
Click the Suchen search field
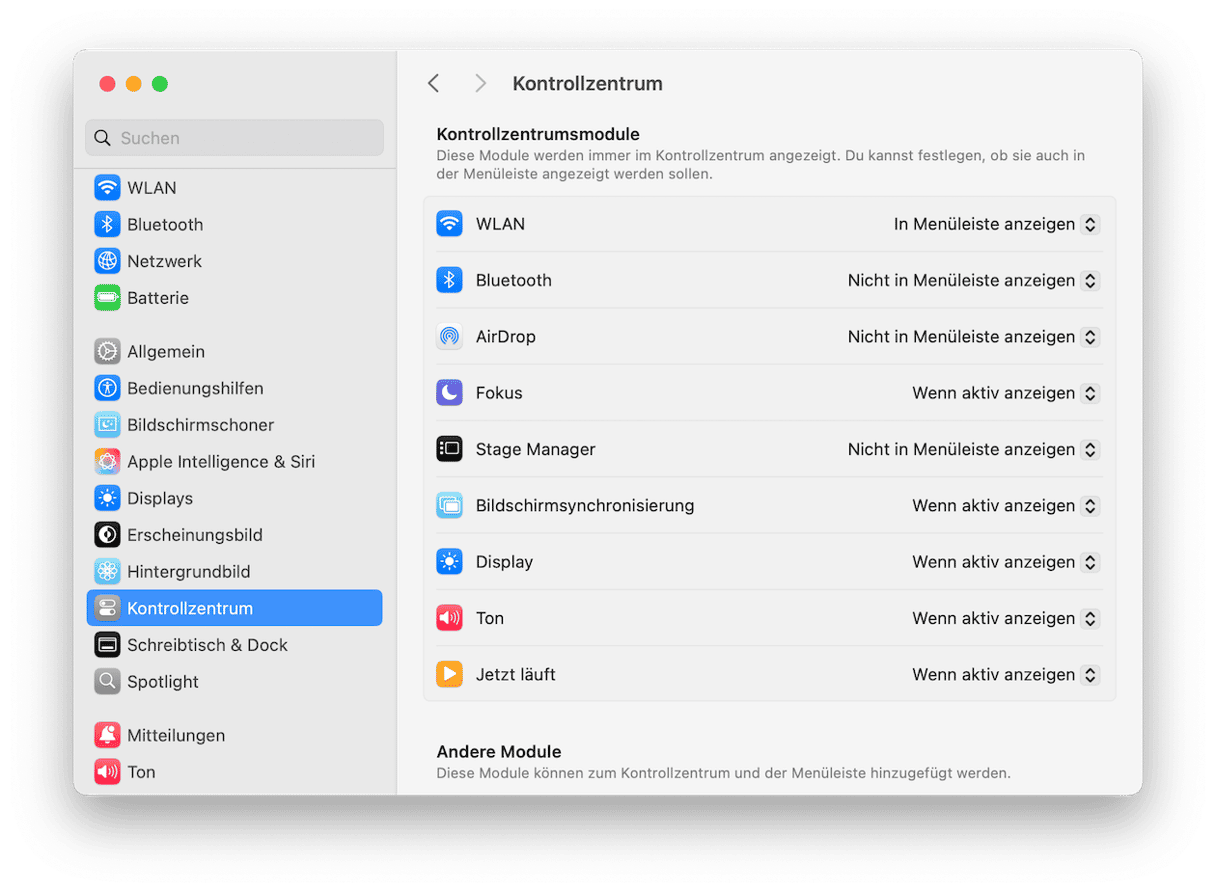[234, 138]
